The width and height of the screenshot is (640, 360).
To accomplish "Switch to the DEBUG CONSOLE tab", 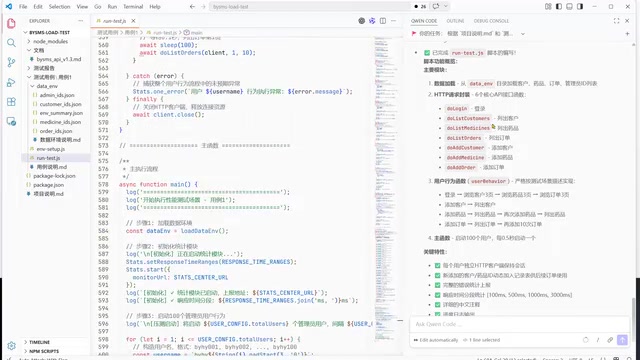I will tap(491, 21).
